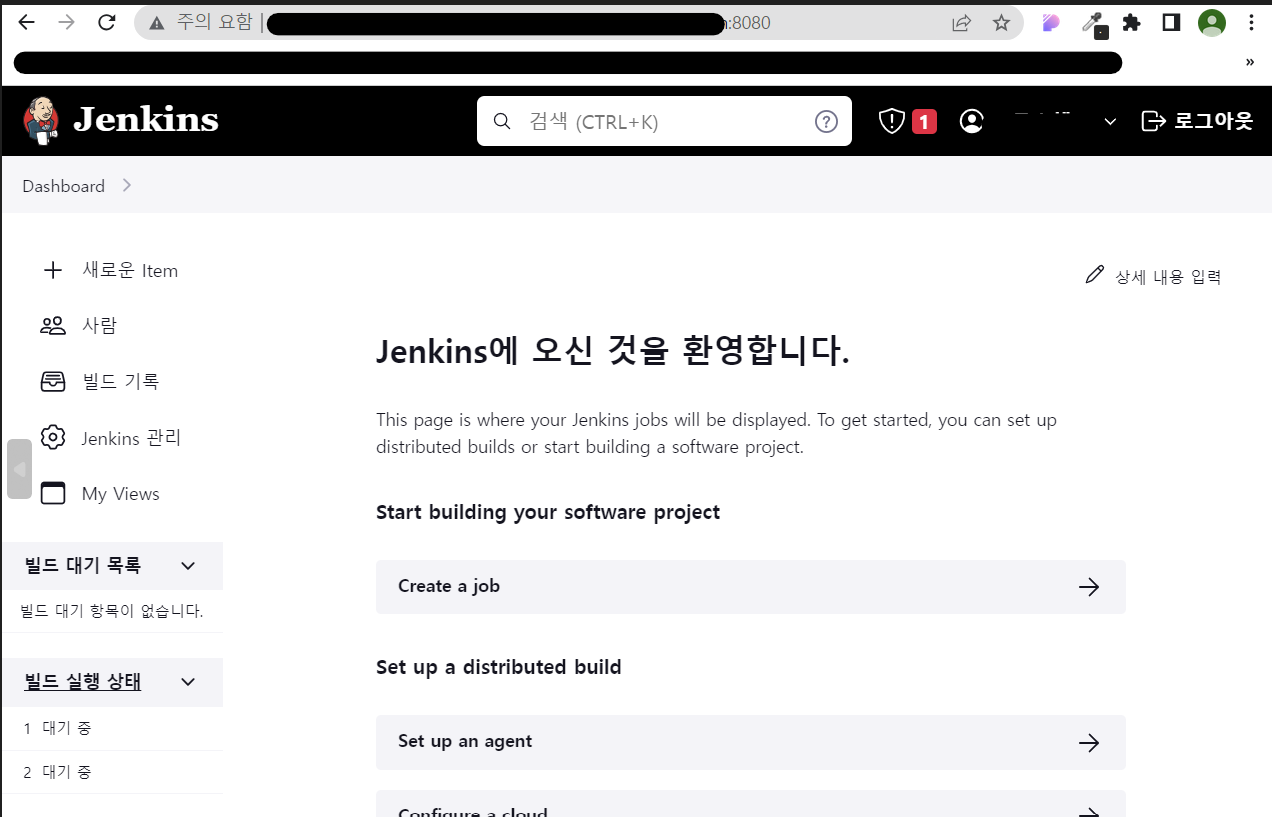This screenshot has width=1272, height=817.
Task: Click the 빌드 실행 상태 link
Action: click(x=82, y=682)
